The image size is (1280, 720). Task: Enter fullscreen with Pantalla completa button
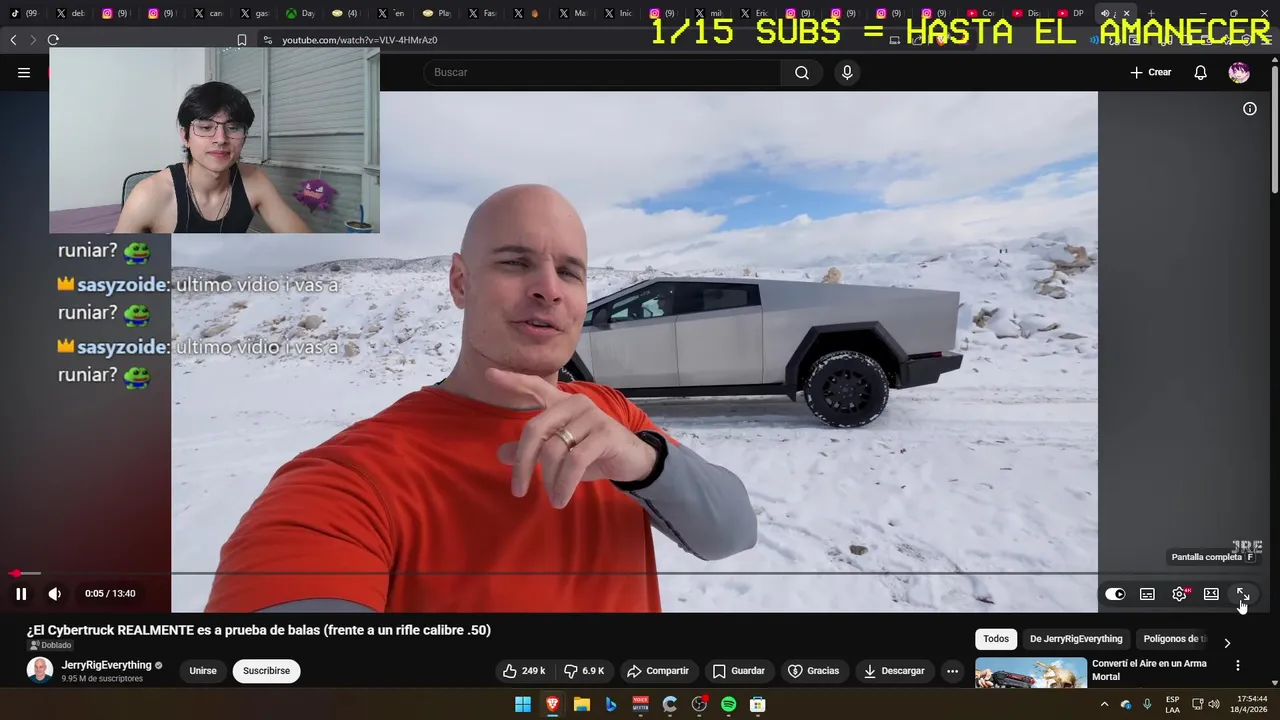pos(1243,594)
